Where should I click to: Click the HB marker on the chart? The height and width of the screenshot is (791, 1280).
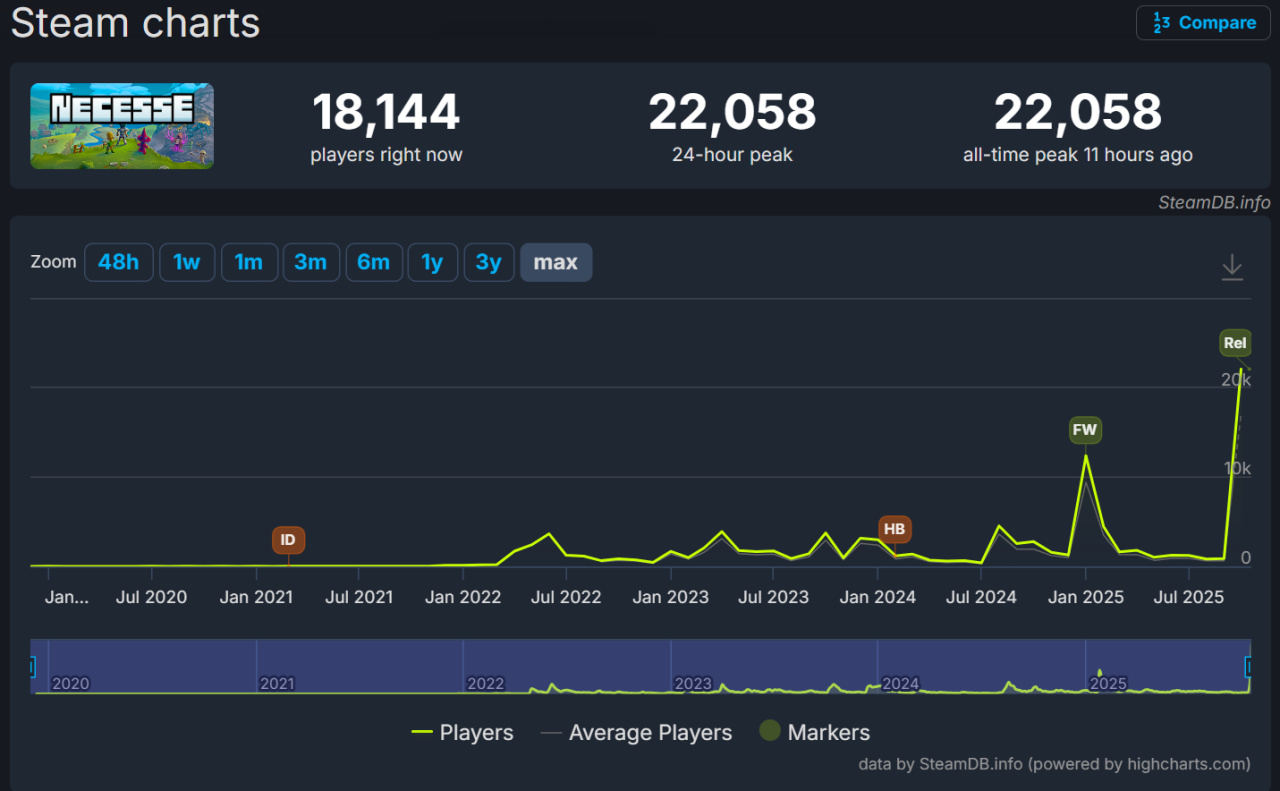[894, 529]
